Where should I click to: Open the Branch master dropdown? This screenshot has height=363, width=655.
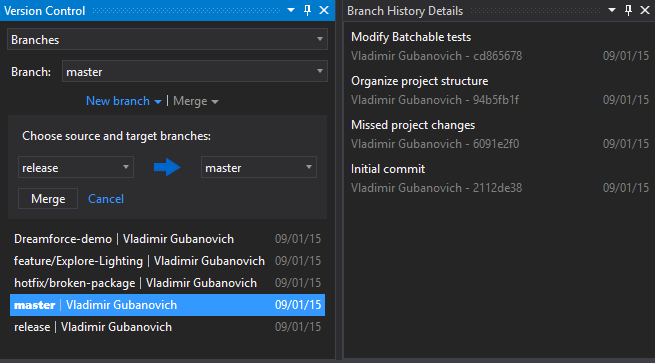195,71
